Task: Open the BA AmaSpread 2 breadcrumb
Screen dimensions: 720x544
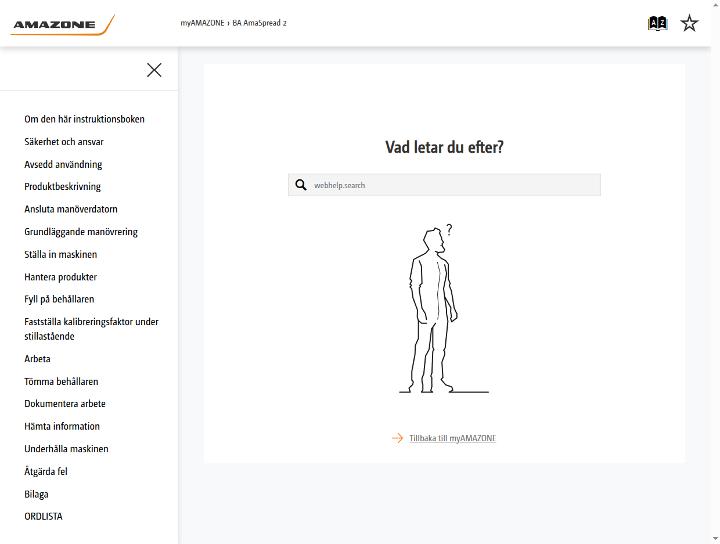Action: [x=259, y=23]
